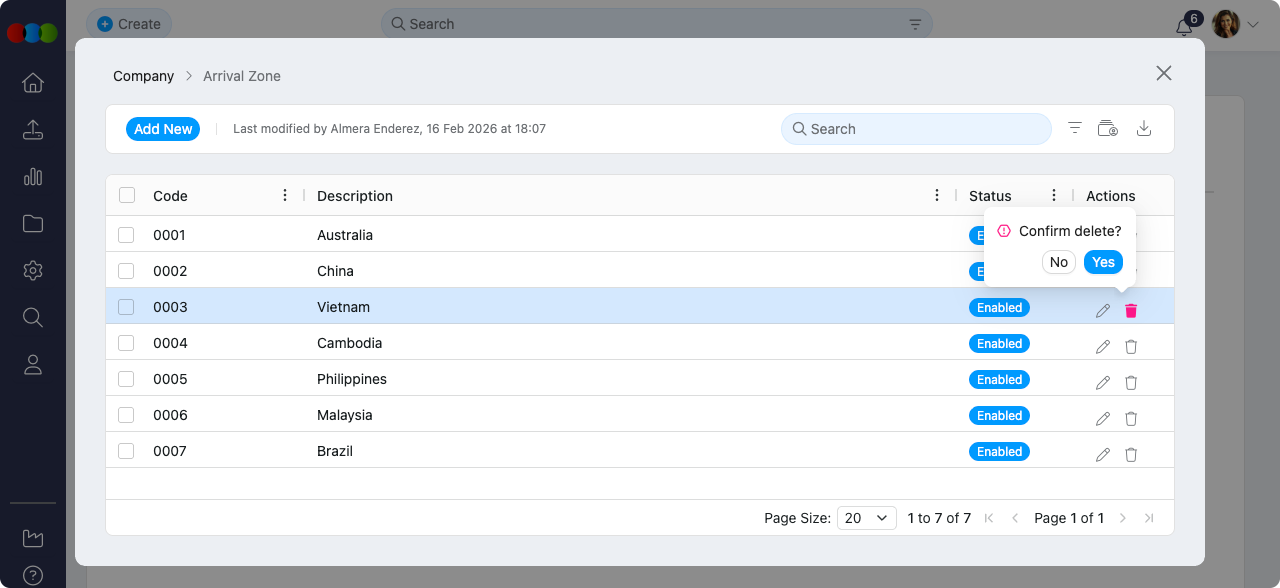
Task: Edit the Cambodia row with pencil icon
Action: pyautogui.click(x=1103, y=346)
